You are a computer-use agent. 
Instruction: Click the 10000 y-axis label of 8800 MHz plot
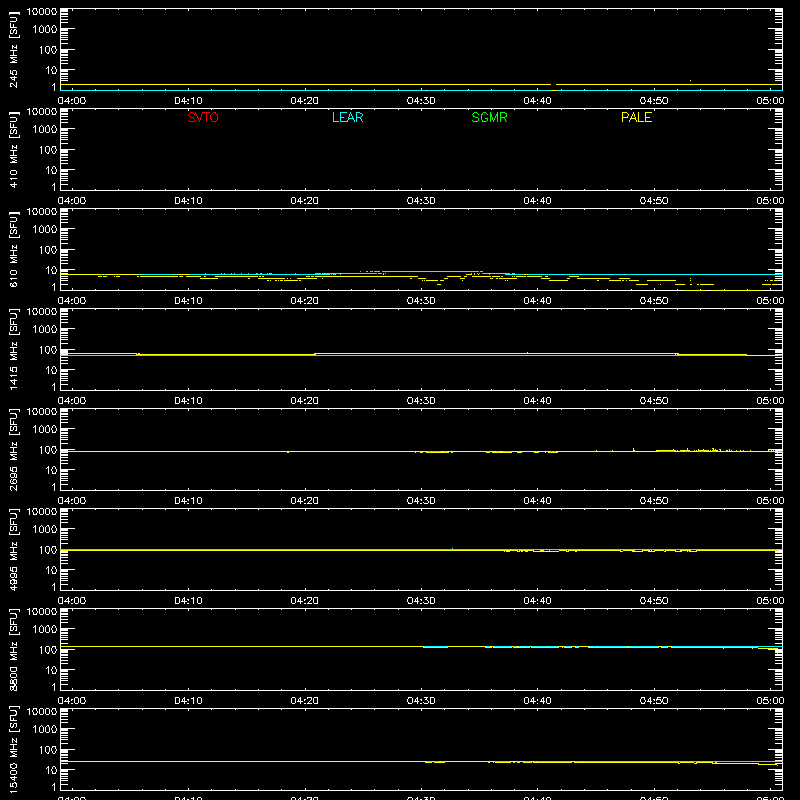click(x=42, y=612)
